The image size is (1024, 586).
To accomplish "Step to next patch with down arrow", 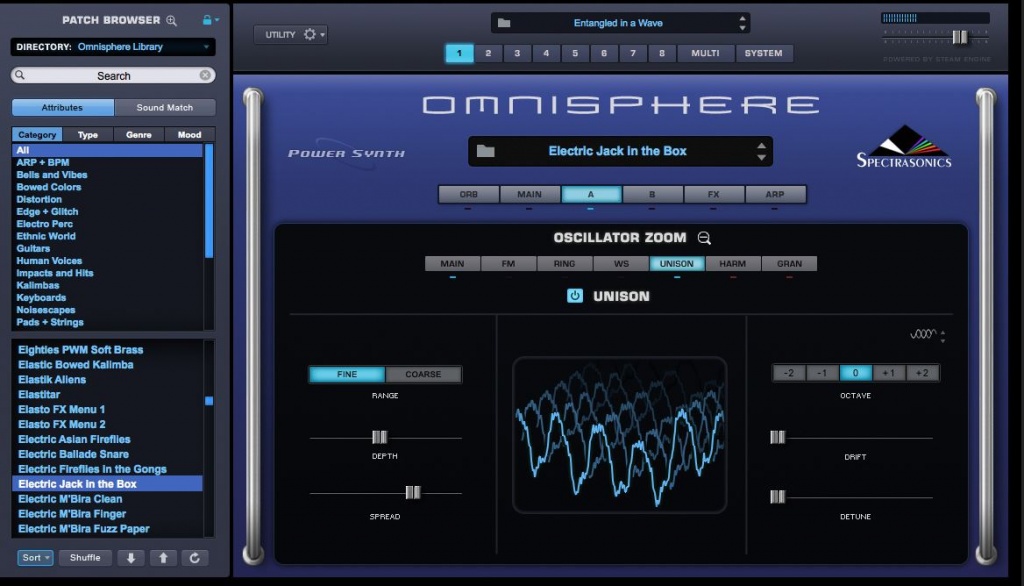I will [x=131, y=558].
